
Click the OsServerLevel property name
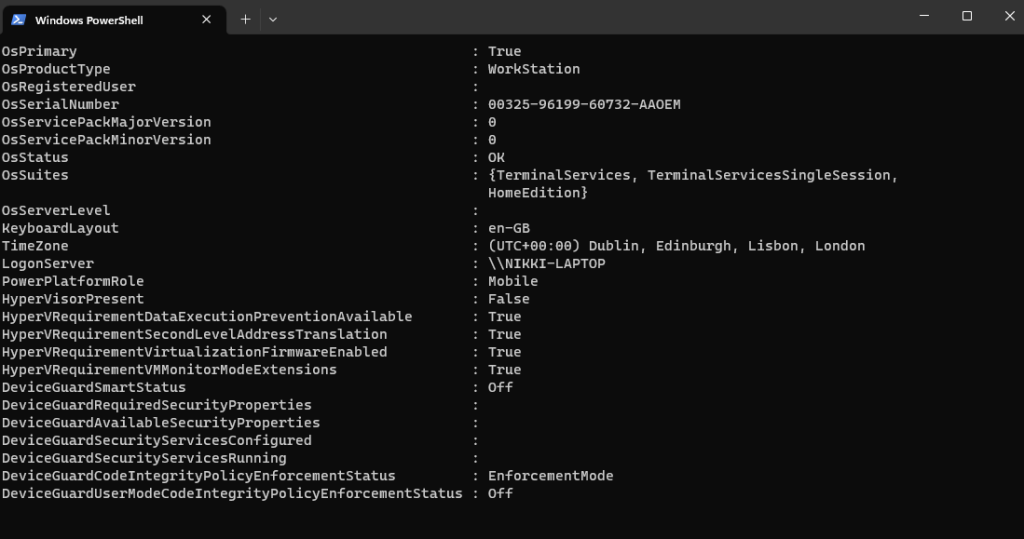coord(56,210)
